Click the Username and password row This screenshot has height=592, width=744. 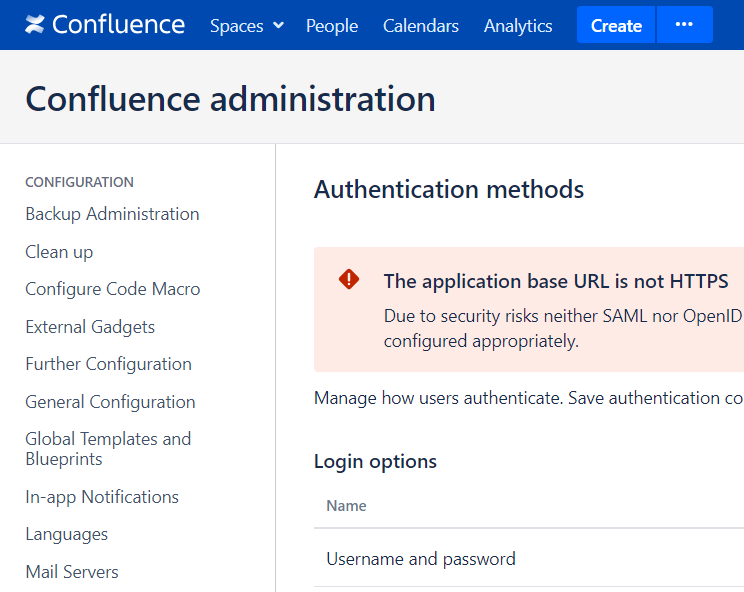click(x=529, y=559)
